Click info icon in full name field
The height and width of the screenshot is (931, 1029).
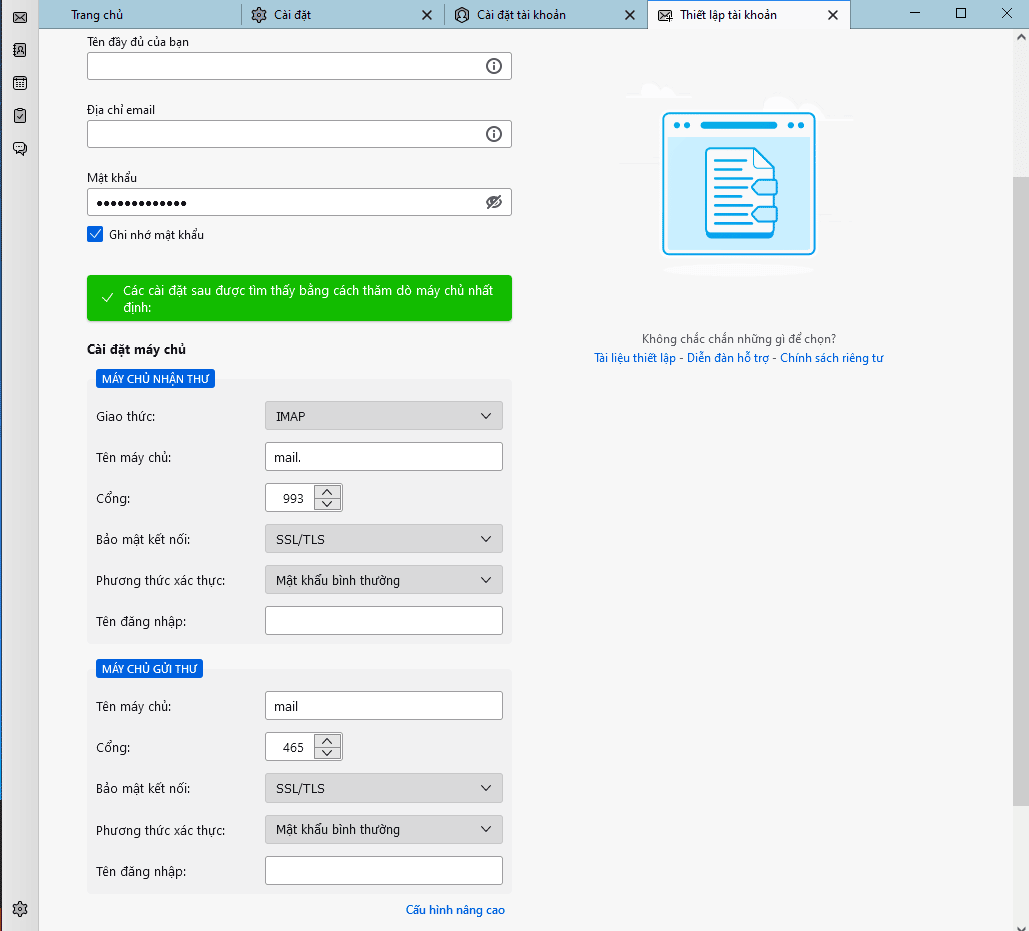[493, 66]
